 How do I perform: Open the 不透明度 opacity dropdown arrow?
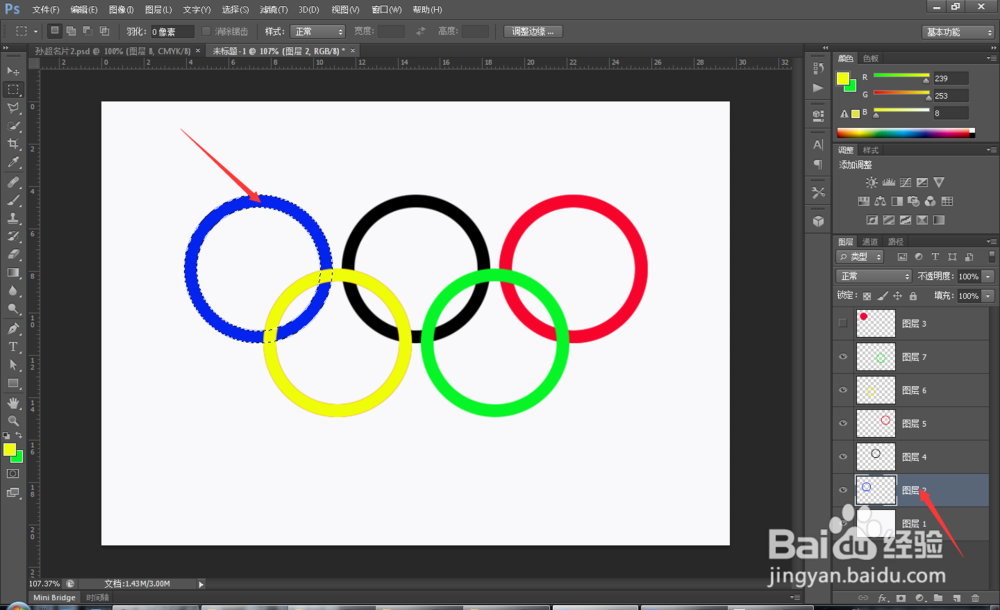(x=988, y=276)
